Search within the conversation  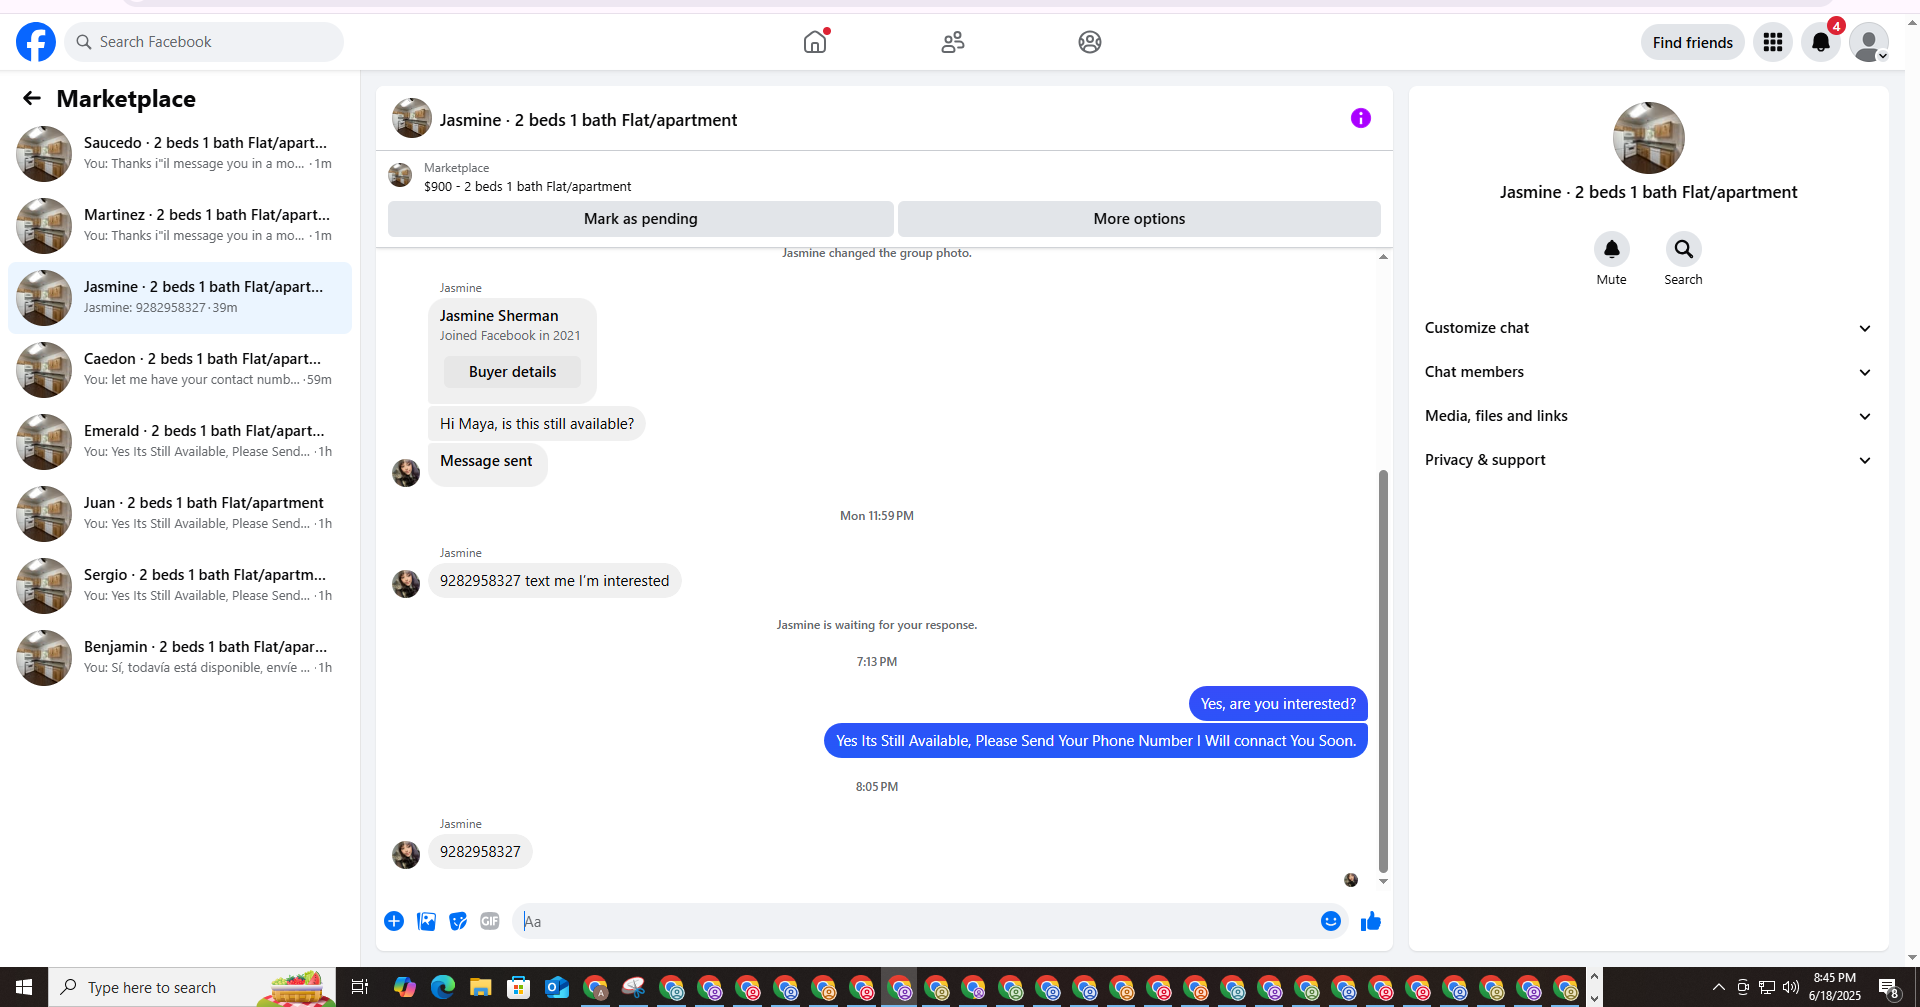pos(1683,249)
